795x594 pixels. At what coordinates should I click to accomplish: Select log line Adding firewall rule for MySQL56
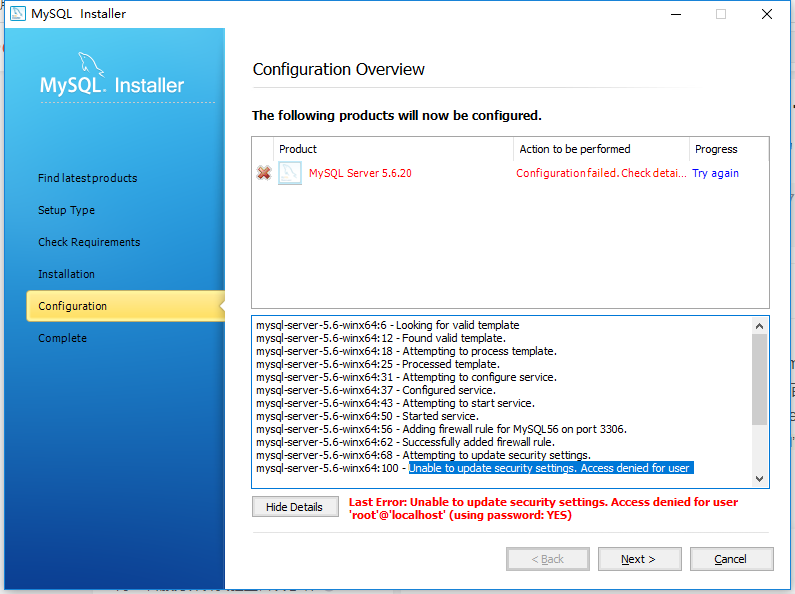point(441,429)
